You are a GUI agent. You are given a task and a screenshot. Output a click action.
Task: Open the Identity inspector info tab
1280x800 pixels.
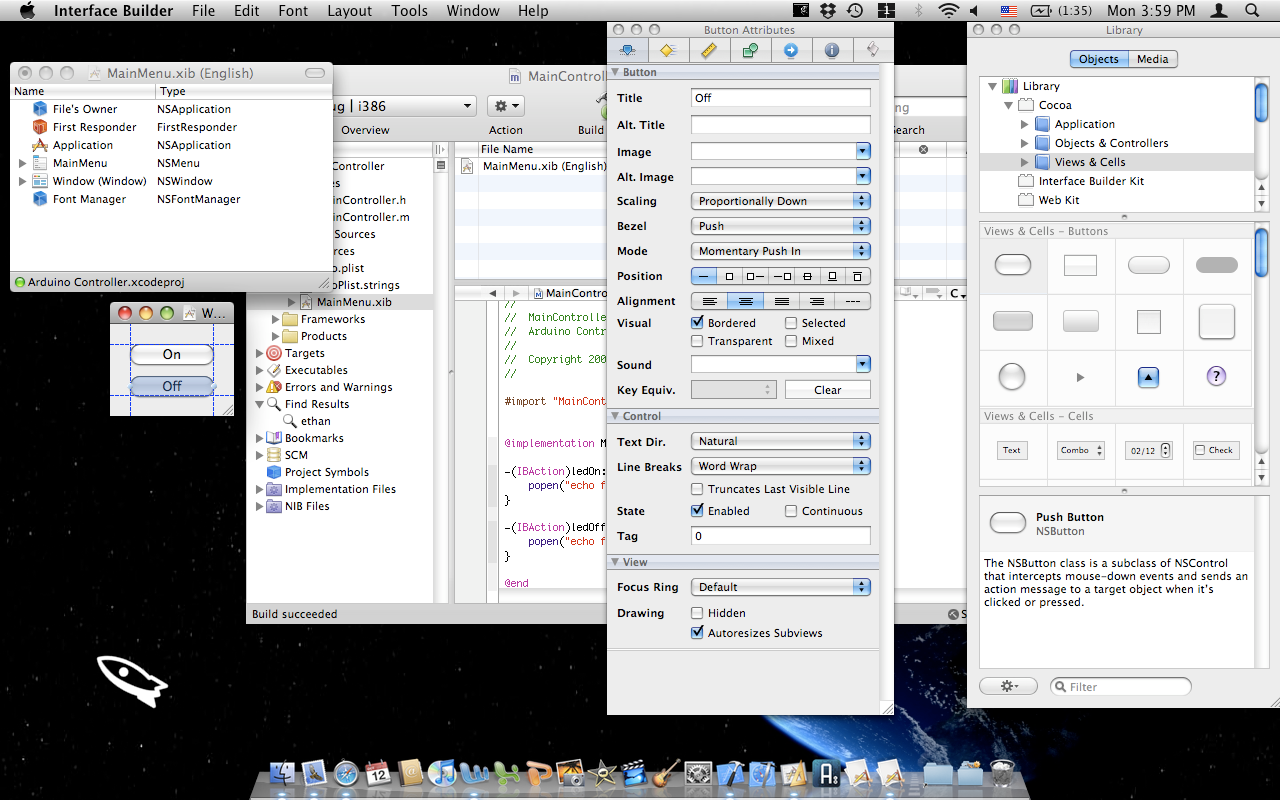point(832,50)
